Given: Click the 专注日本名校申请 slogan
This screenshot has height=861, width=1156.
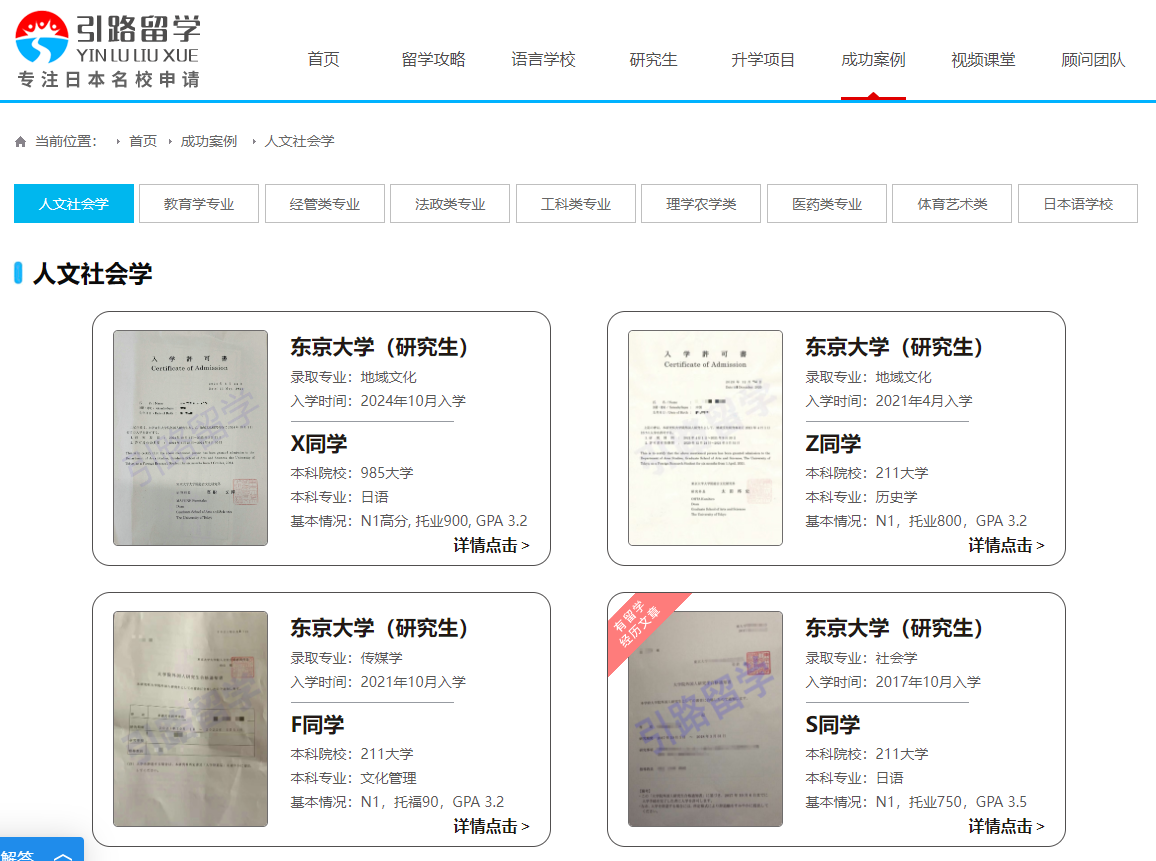Looking at the screenshot, I should coord(108,80).
